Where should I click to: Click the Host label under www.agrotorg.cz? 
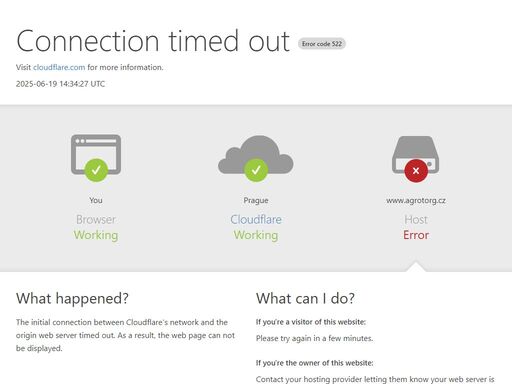click(416, 219)
